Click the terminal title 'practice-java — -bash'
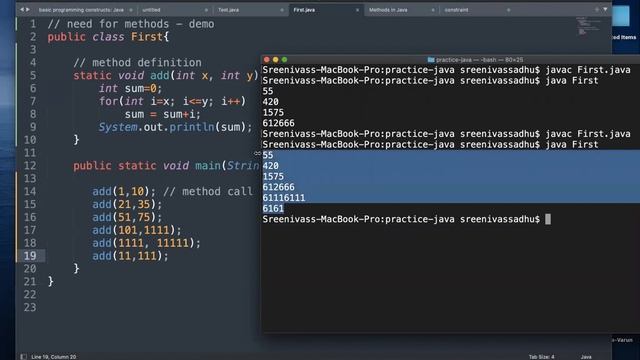 tap(479, 60)
